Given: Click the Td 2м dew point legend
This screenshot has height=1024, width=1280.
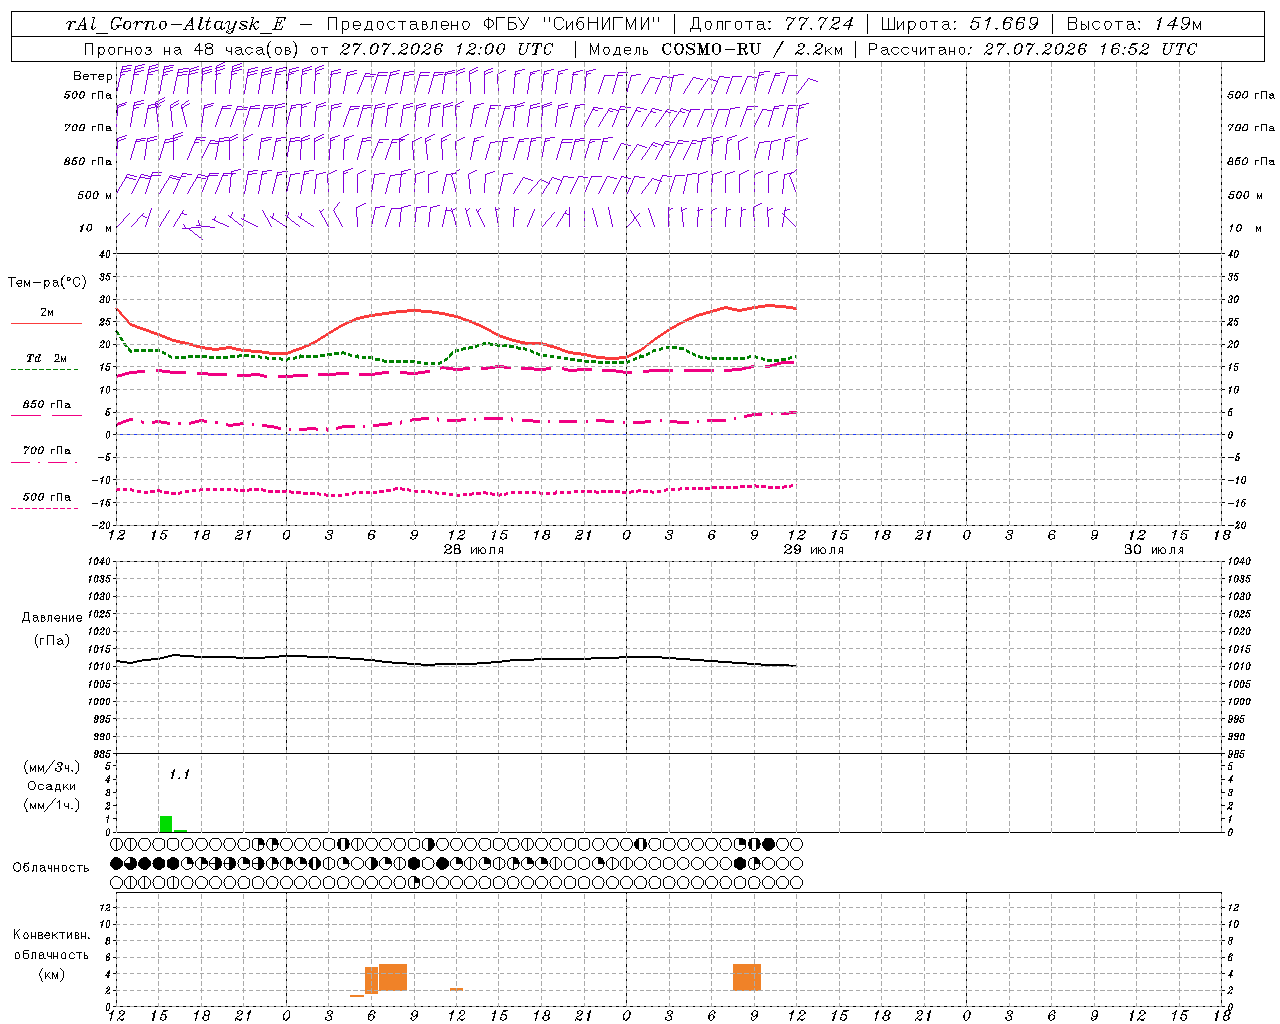Looking at the screenshot, I should click(x=46, y=363).
